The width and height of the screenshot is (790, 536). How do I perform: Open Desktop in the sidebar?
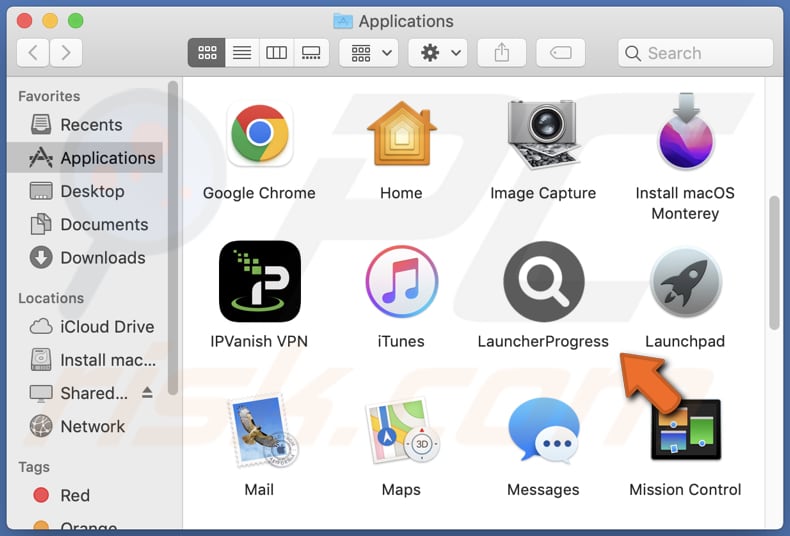click(x=86, y=191)
